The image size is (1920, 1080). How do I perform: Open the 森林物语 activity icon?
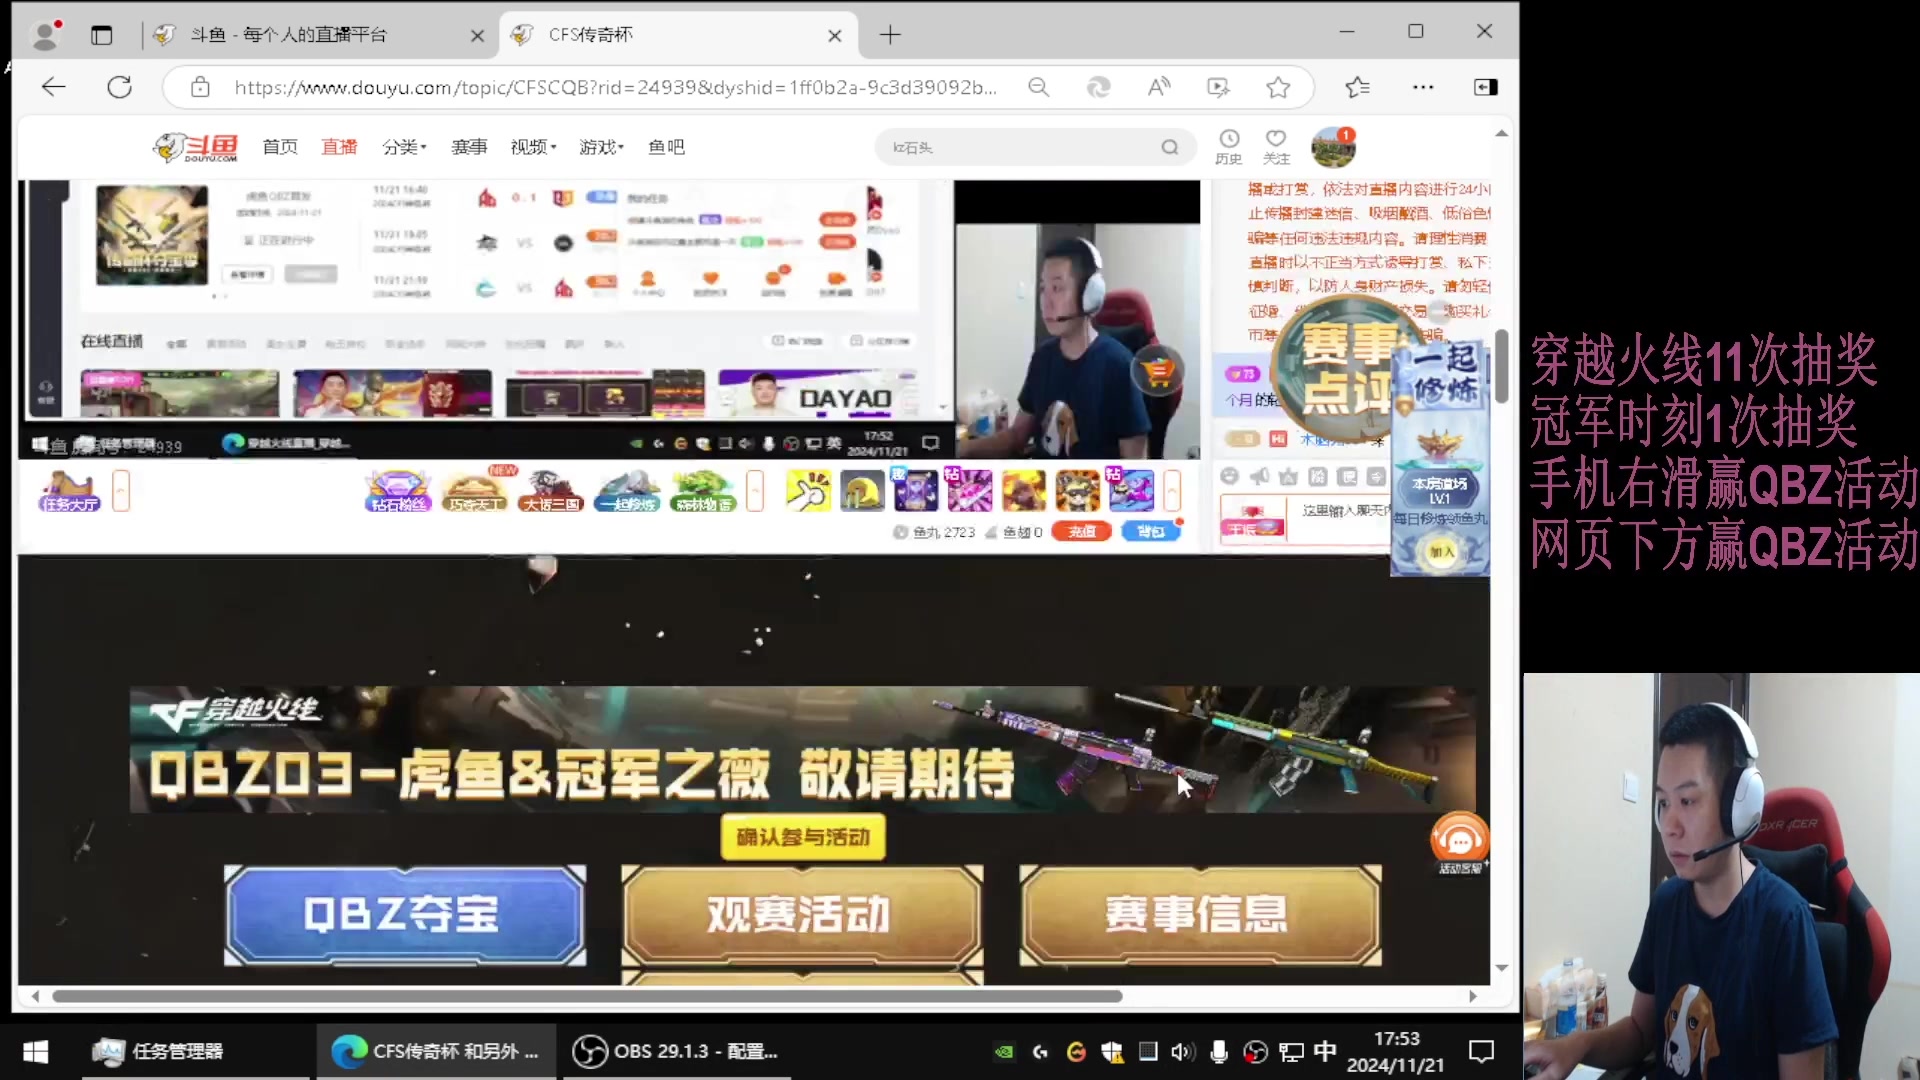[x=704, y=491]
